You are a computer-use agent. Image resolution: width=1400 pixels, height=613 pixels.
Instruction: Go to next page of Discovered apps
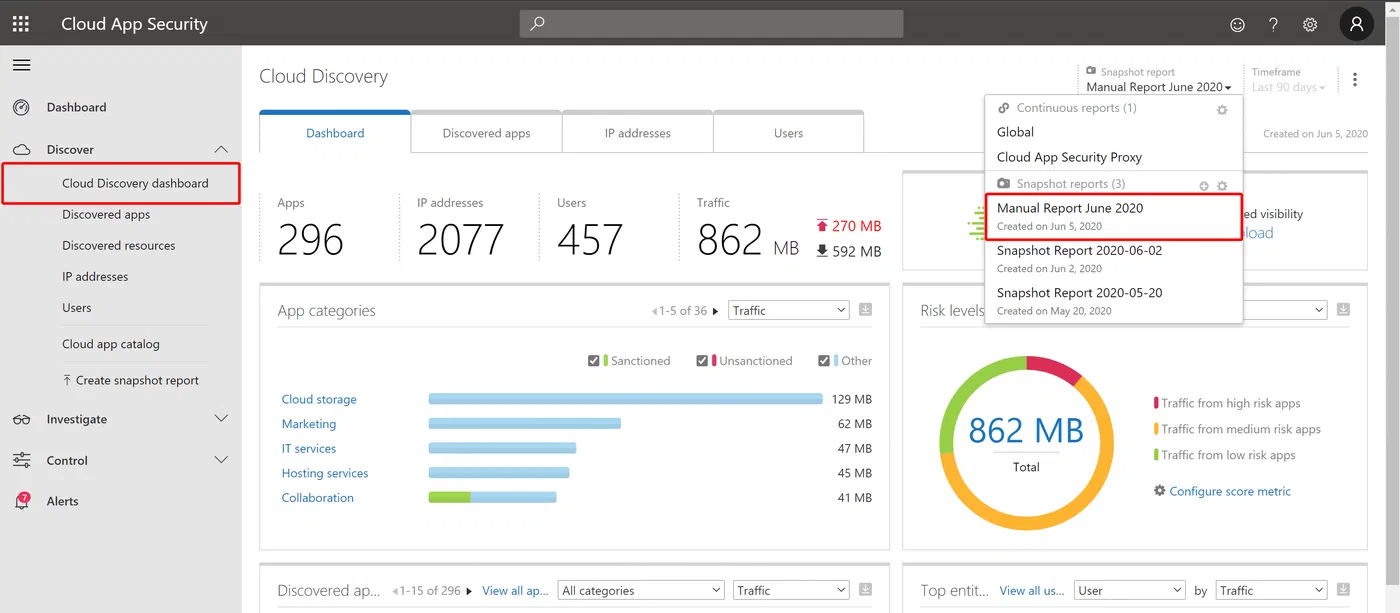pyautogui.click(x=469, y=591)
